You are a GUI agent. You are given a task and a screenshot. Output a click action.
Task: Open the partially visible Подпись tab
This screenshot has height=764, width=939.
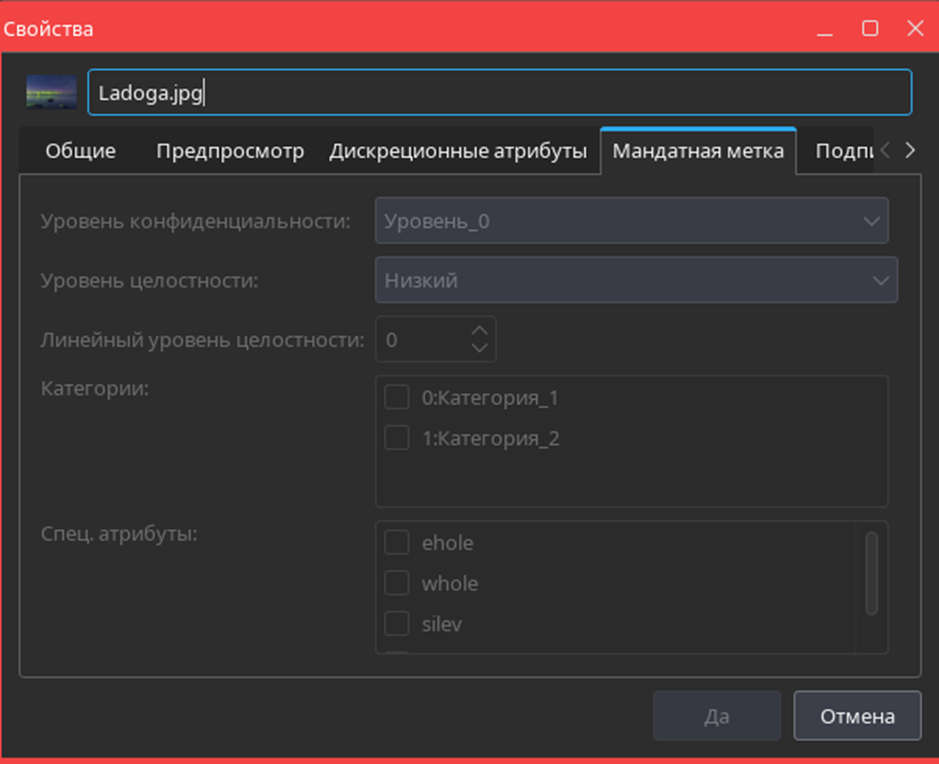point(843,151)
